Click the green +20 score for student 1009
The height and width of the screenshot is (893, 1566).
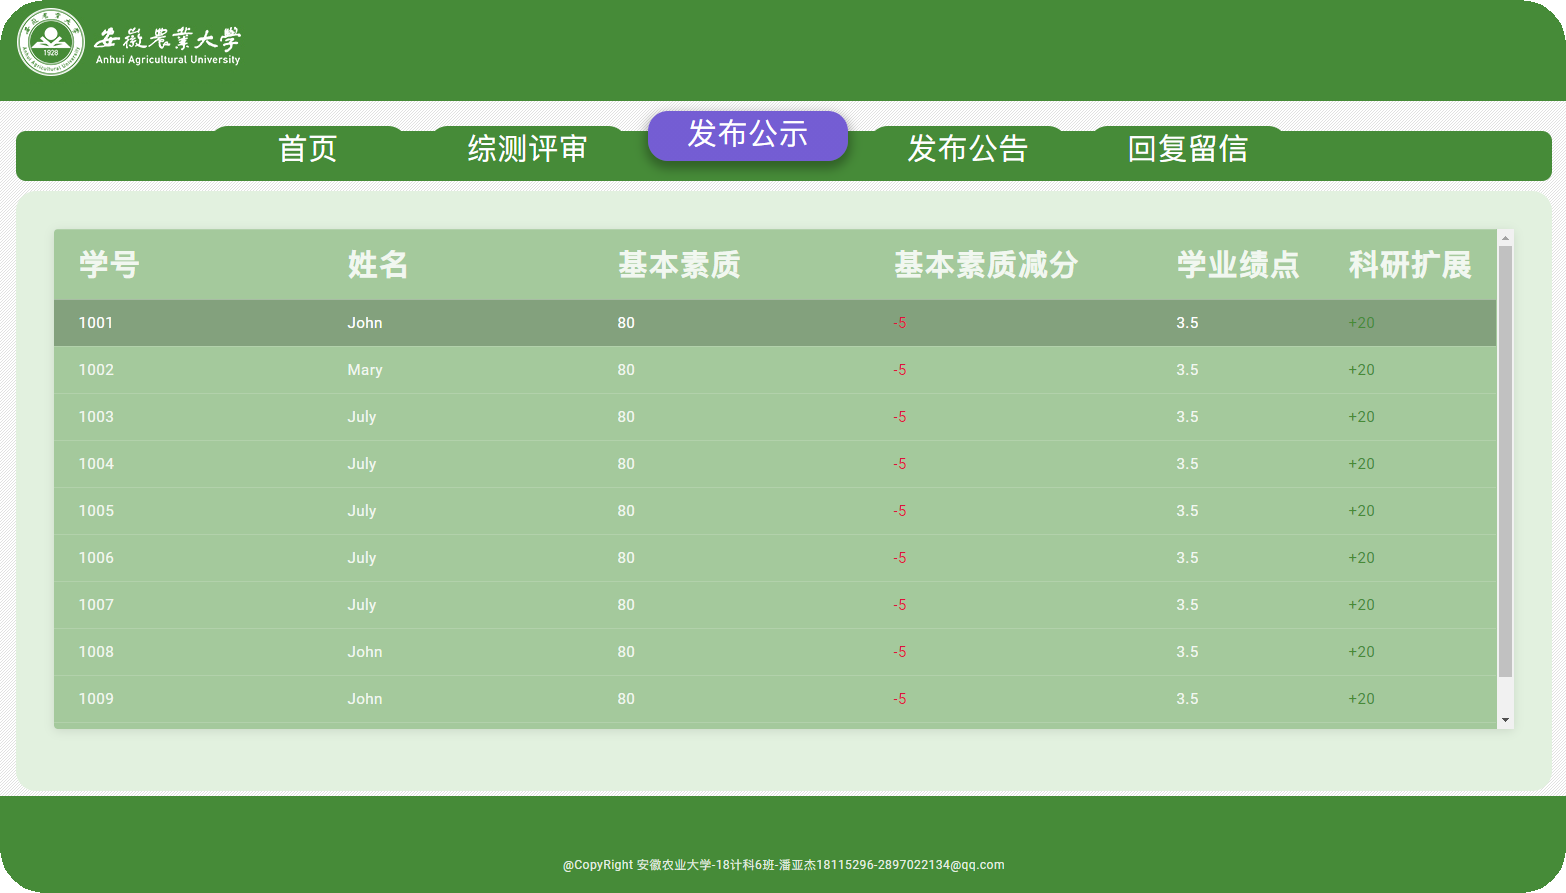[1361, 698]
